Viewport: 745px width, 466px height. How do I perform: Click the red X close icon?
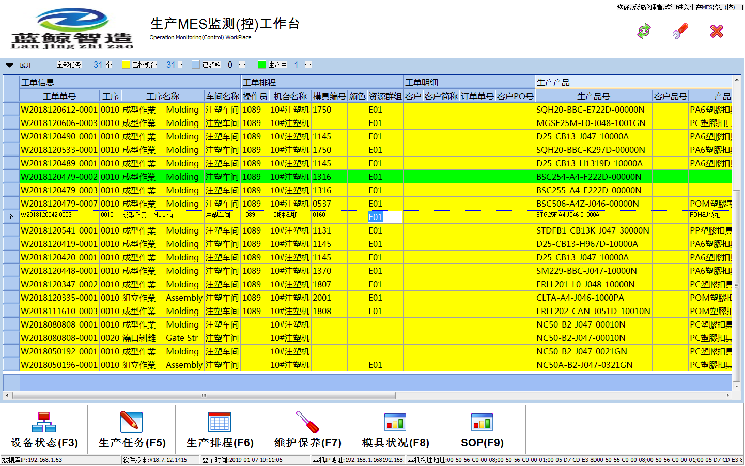716,31
